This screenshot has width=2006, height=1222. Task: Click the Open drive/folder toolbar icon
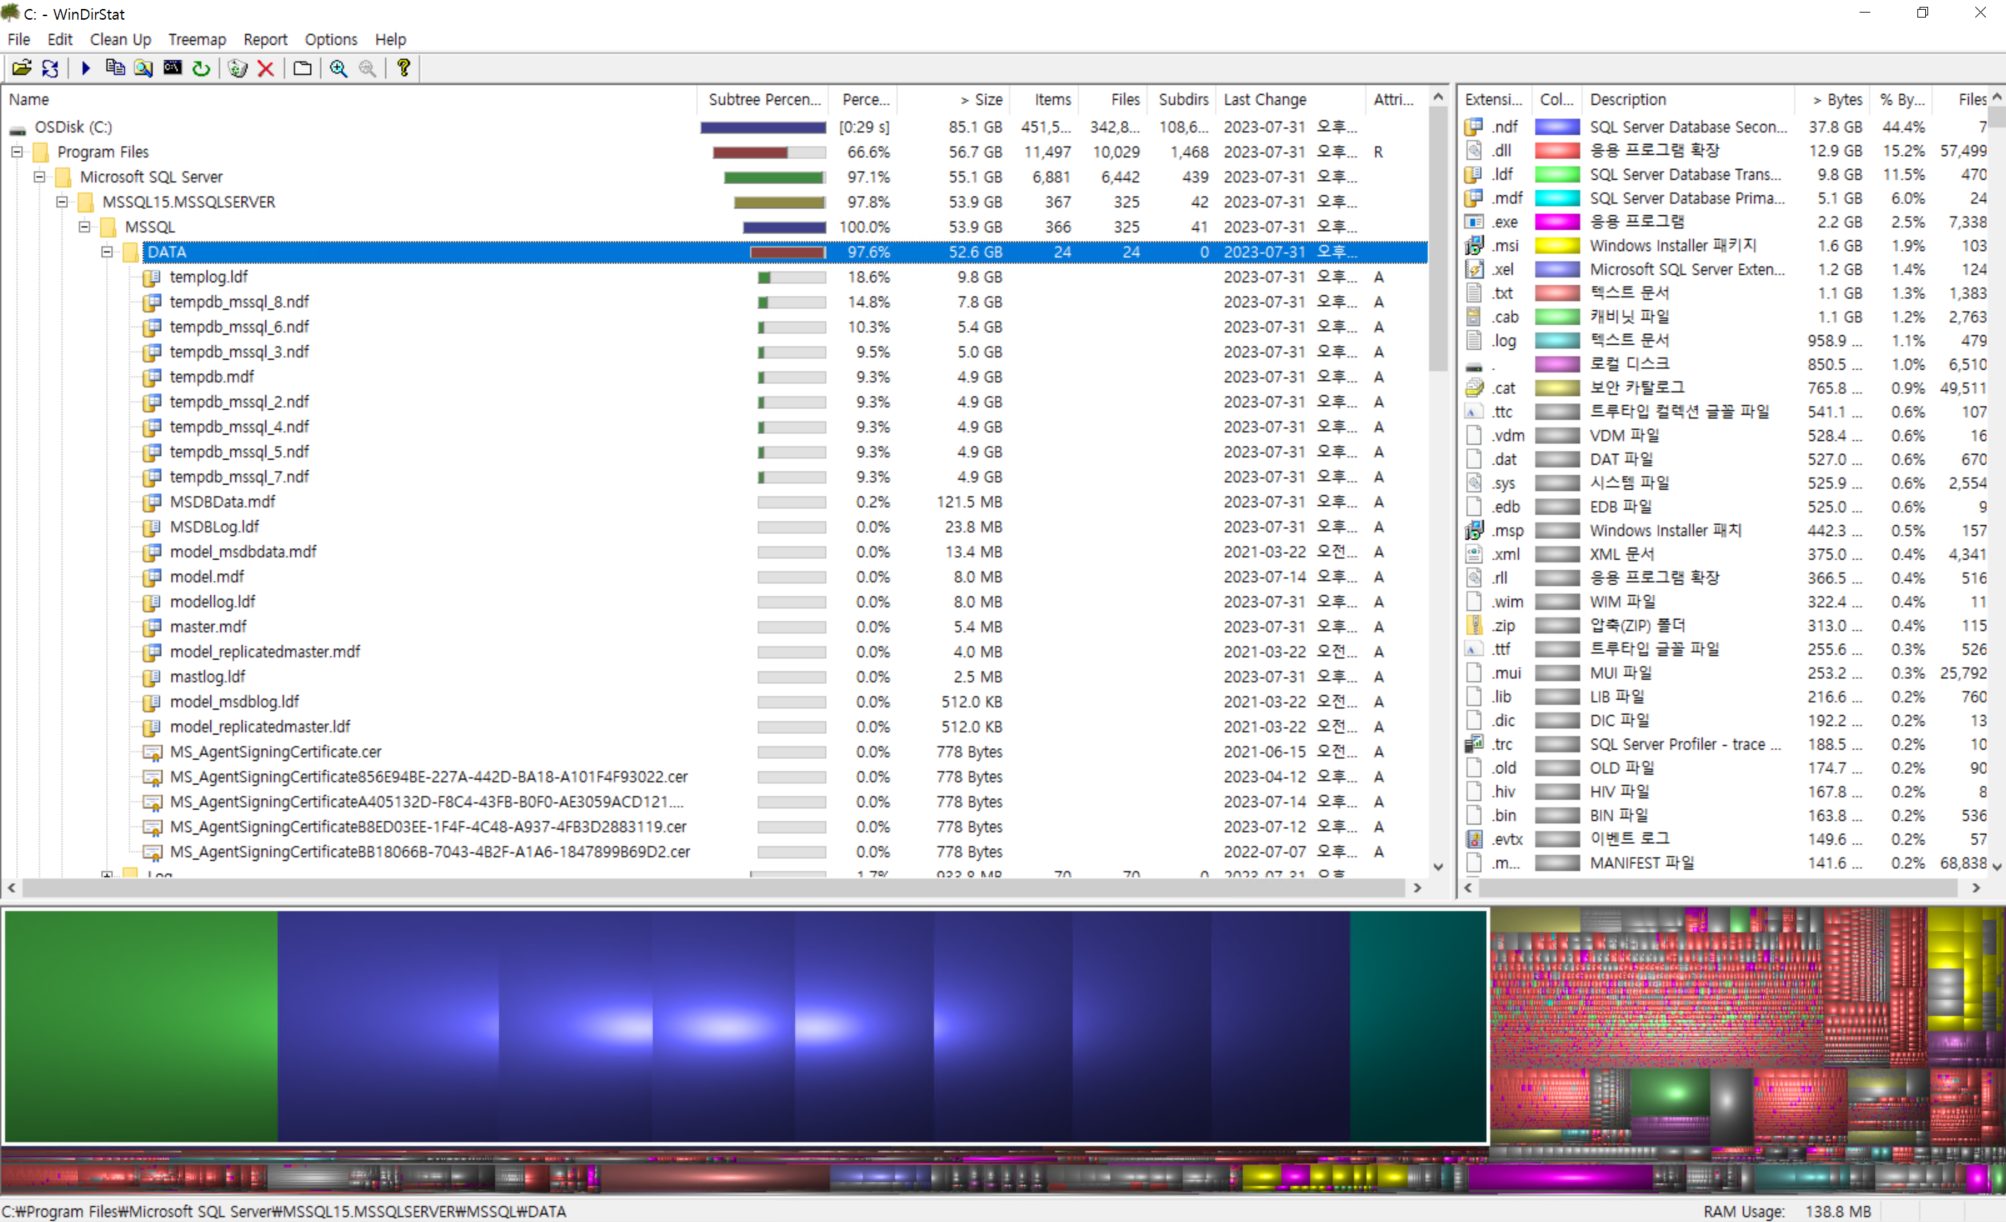coord(21,68)
